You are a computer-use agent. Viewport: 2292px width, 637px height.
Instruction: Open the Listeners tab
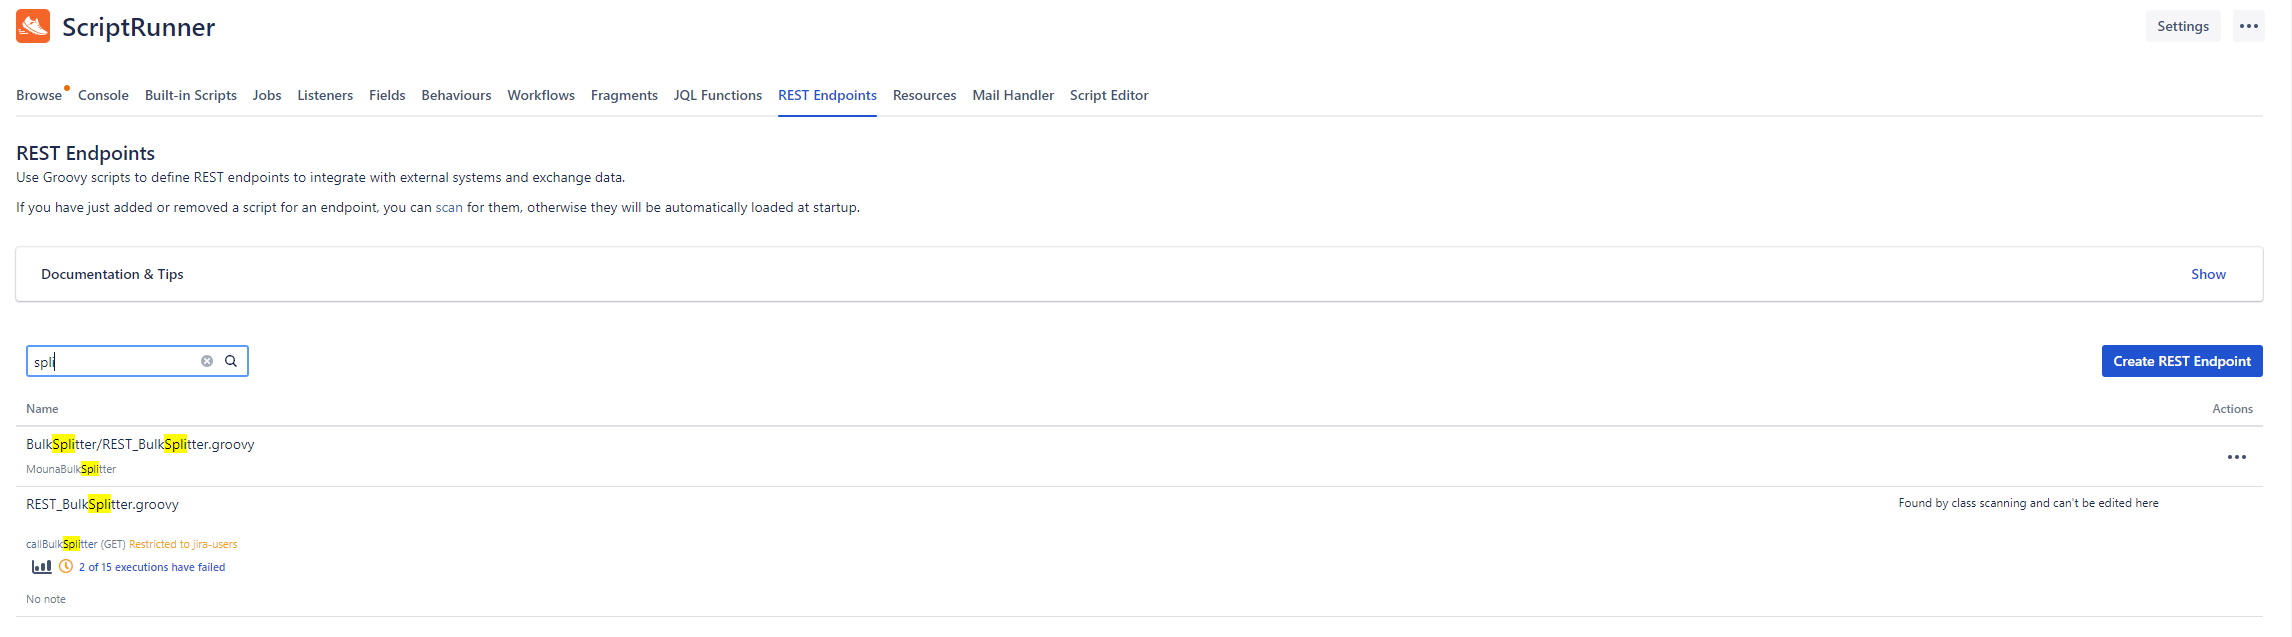[325, 95]
